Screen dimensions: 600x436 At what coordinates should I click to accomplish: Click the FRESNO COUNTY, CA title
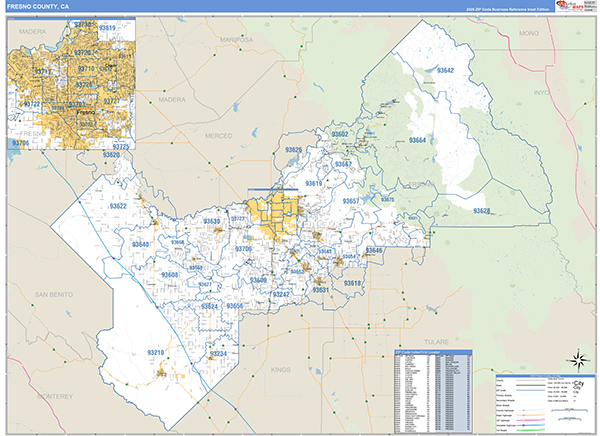click(x=40, y=6)
